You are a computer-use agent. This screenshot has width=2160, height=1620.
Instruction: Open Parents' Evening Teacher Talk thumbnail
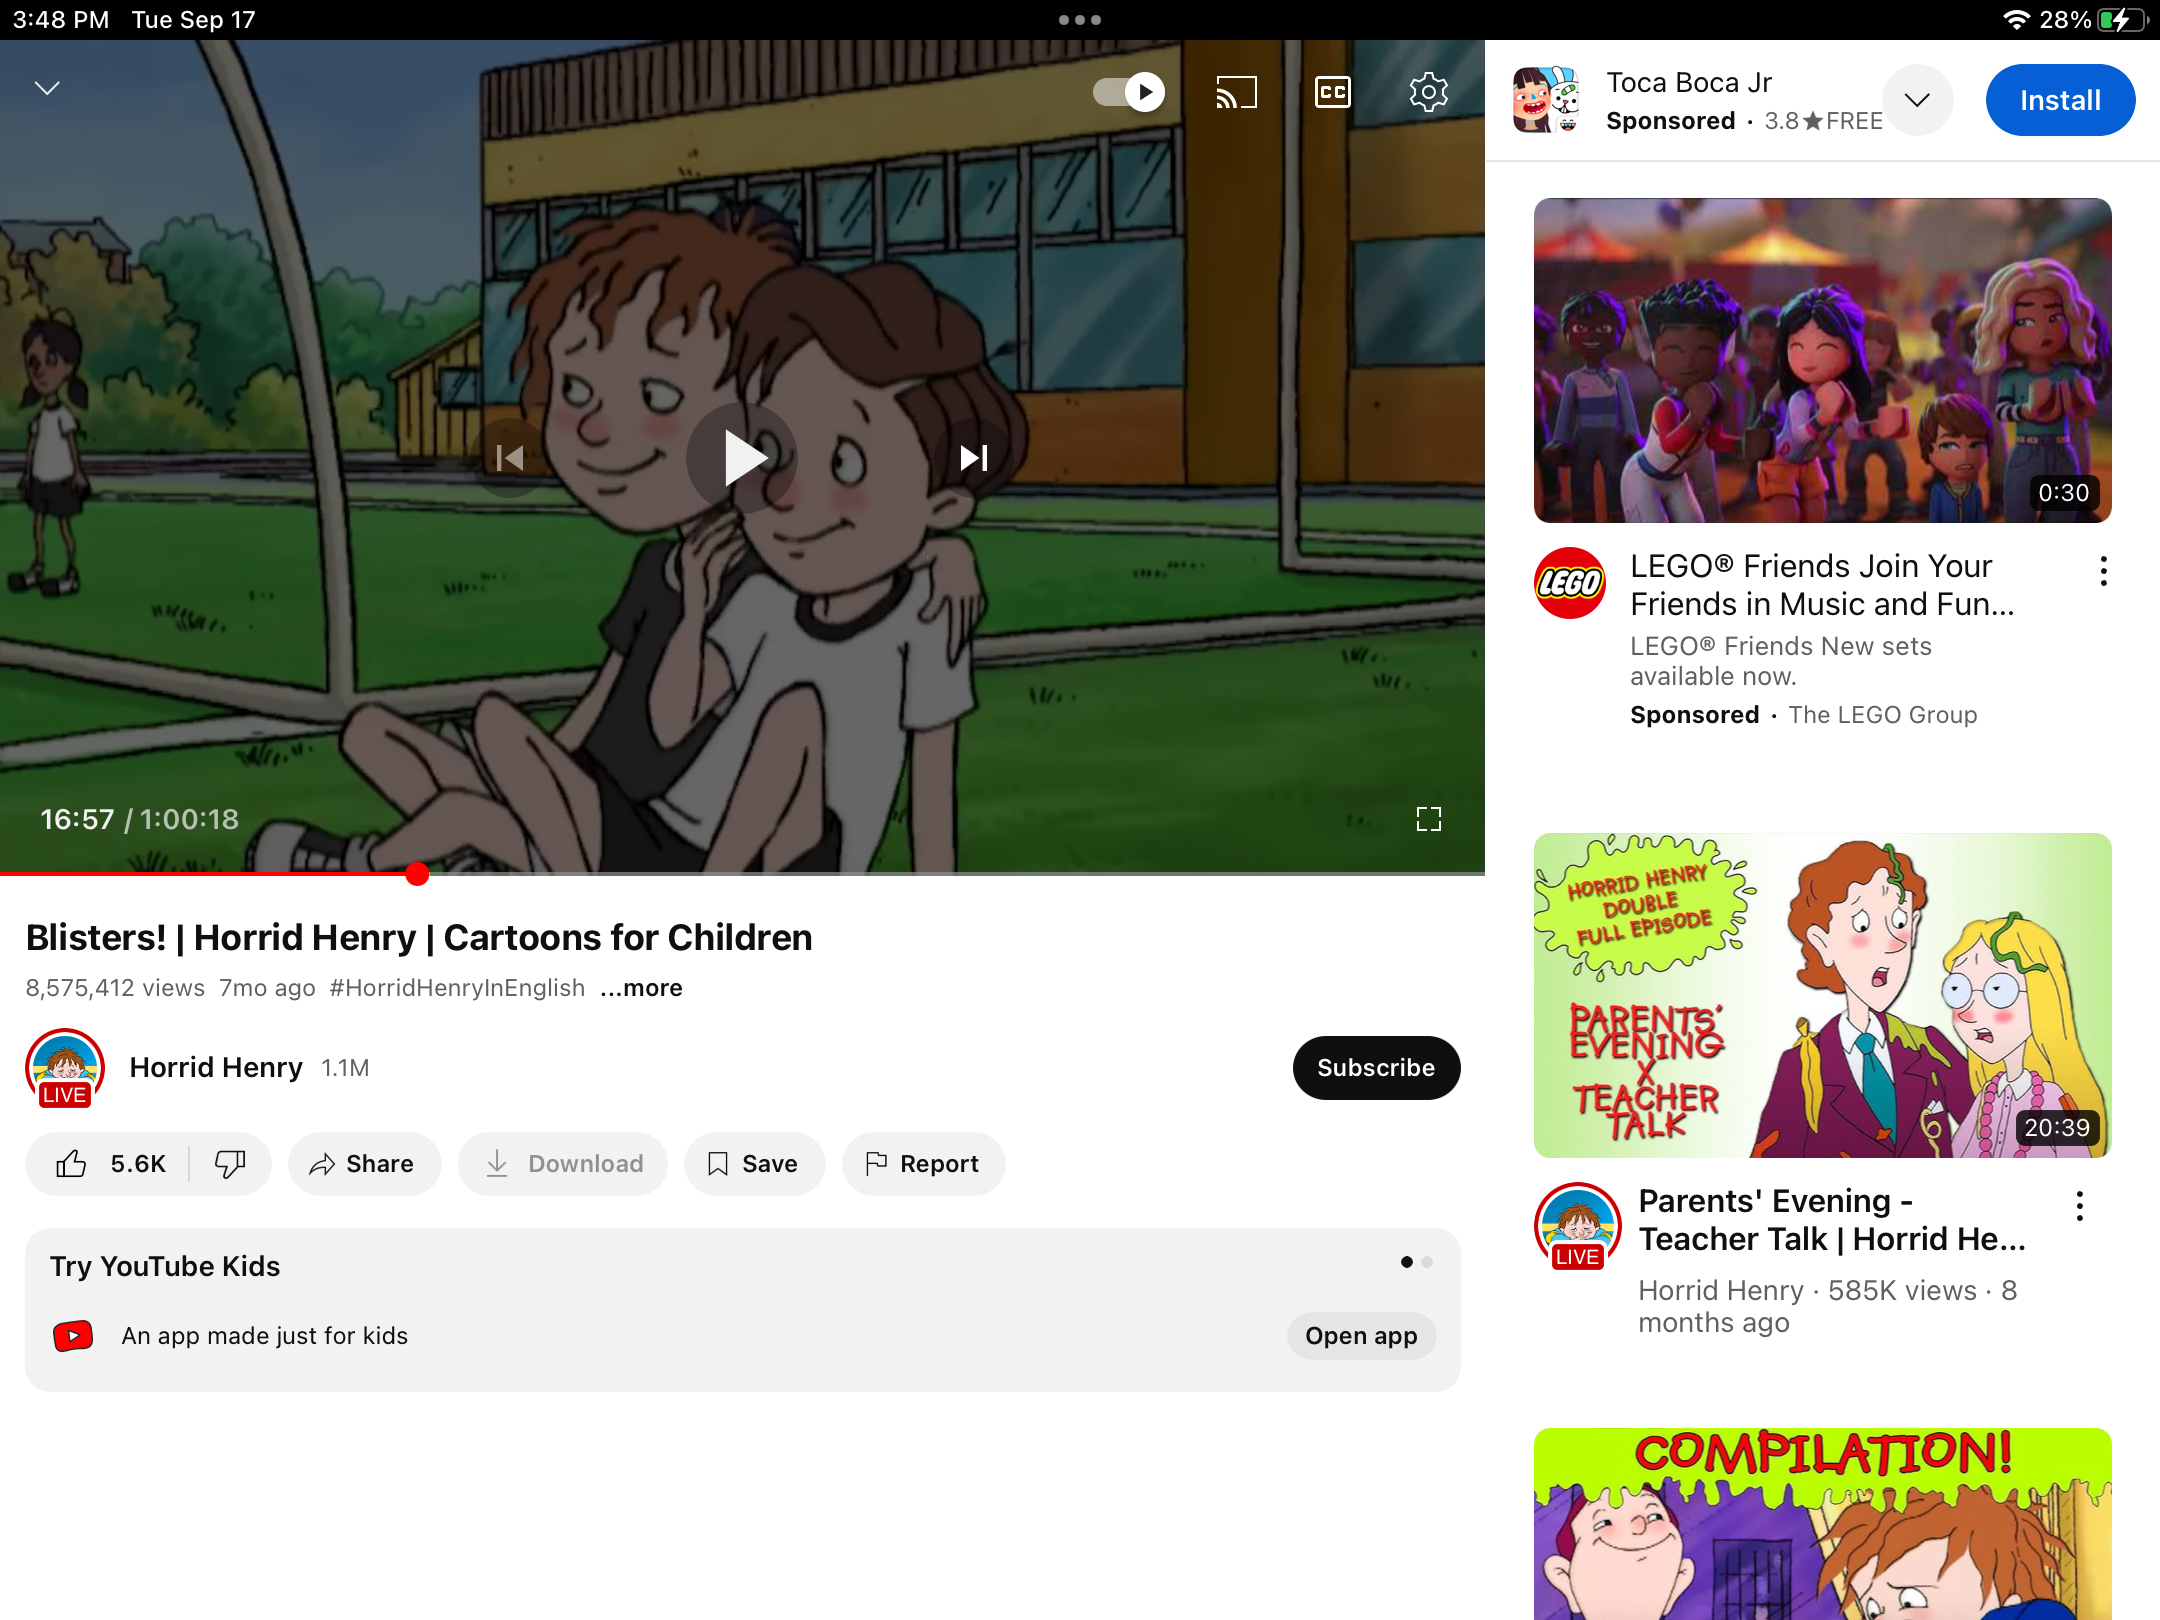click(1822, 995)
